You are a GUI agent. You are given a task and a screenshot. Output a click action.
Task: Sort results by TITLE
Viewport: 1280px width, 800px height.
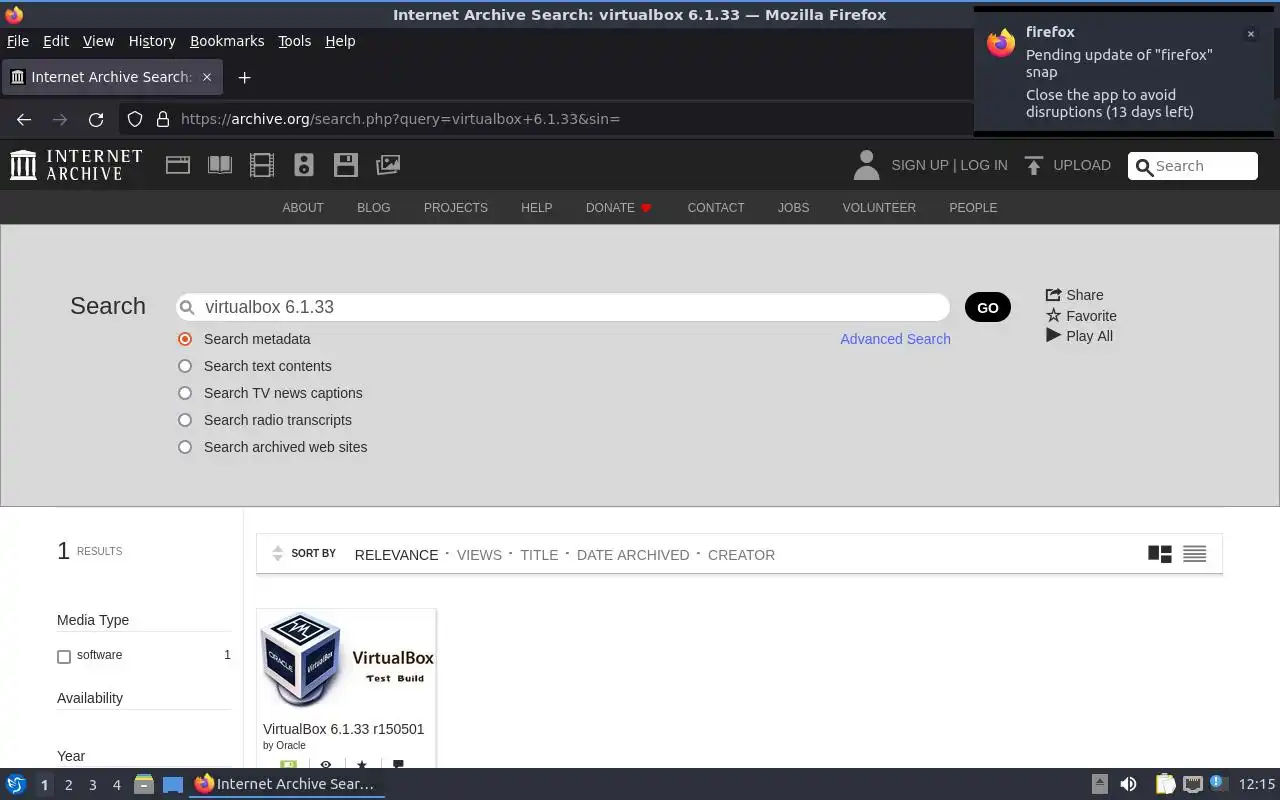(x=539, y=555)
